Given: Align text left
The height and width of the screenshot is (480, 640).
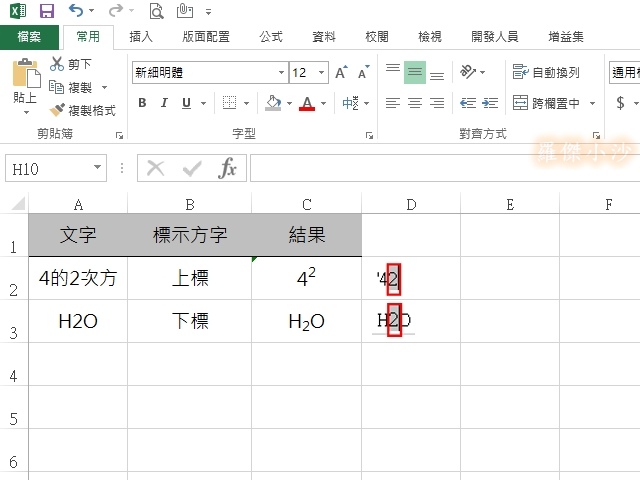Looking at the screenshot, I should 393,103.
